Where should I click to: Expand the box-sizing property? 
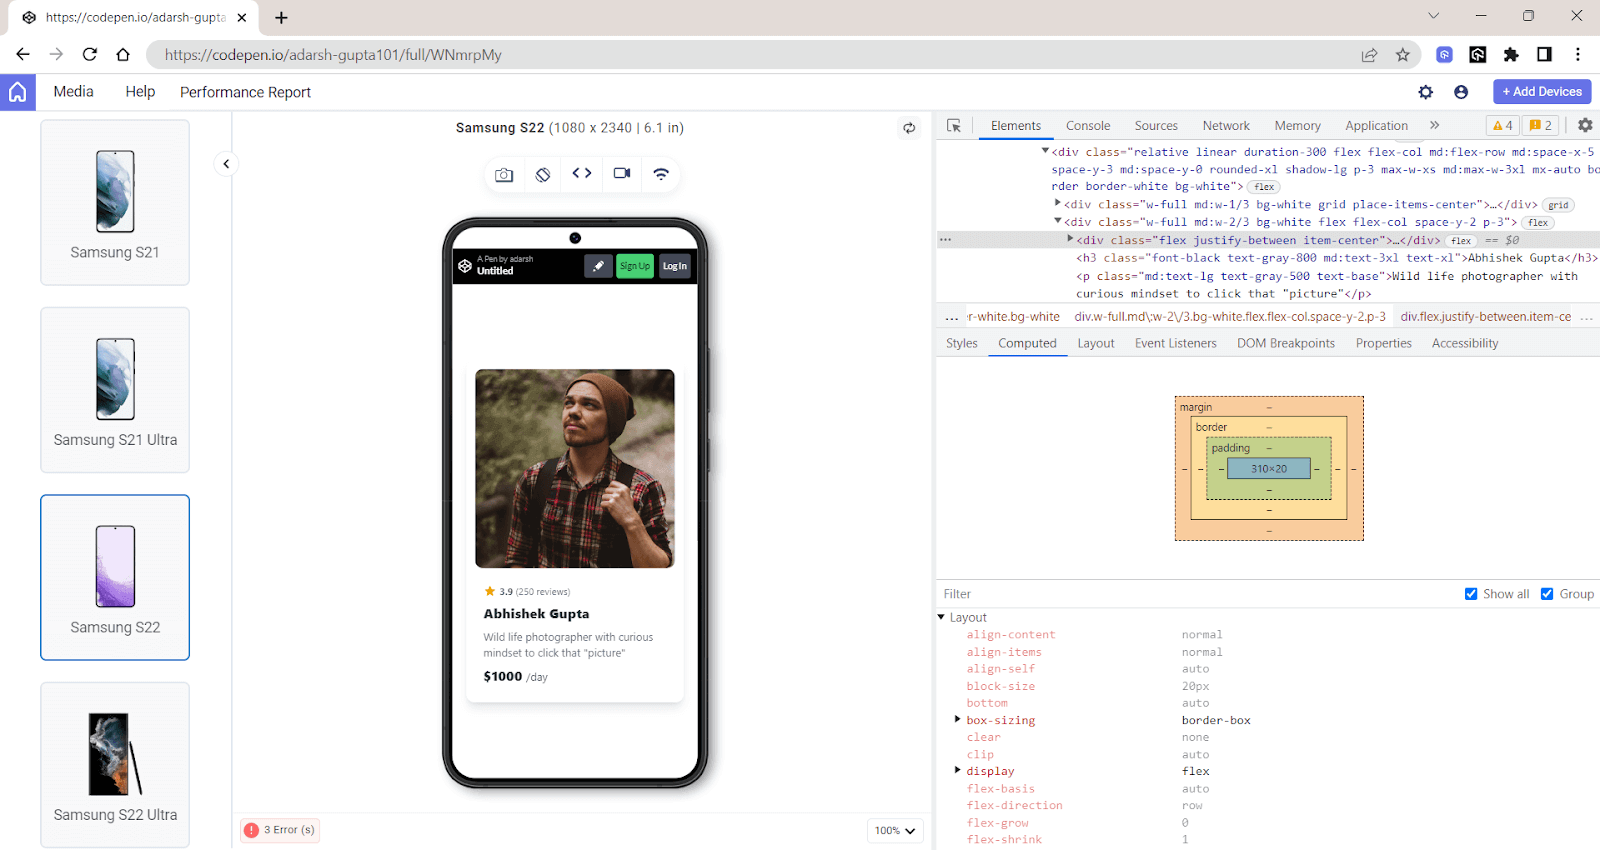coord(958,720)
